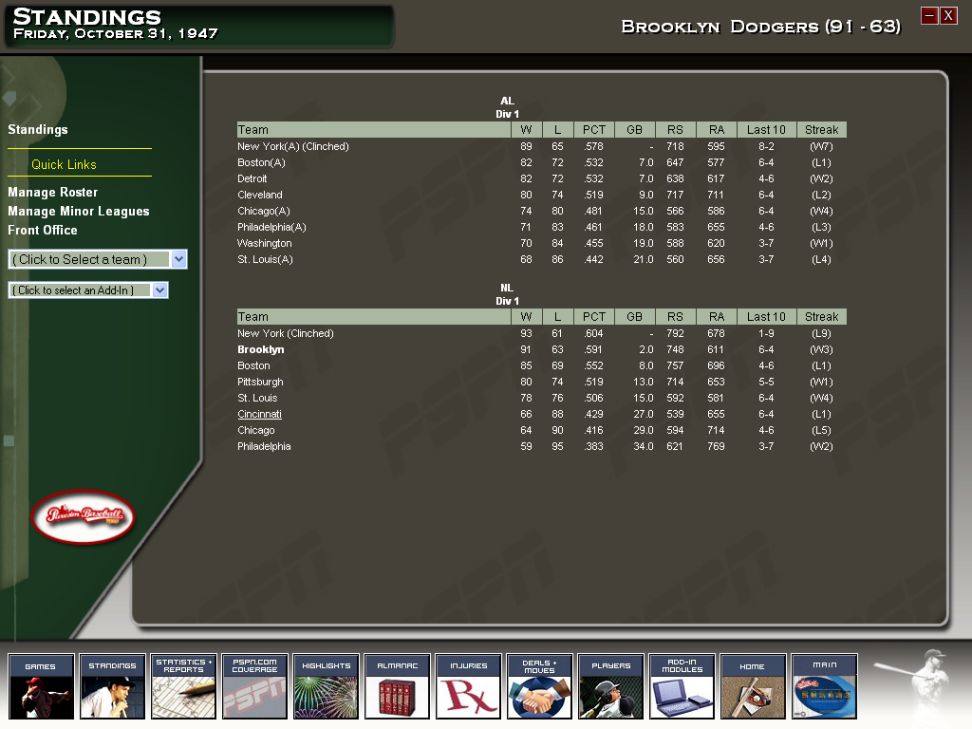Minimize the window with red dash button
The width and height of the screenshot is (972, 729).
929,15
